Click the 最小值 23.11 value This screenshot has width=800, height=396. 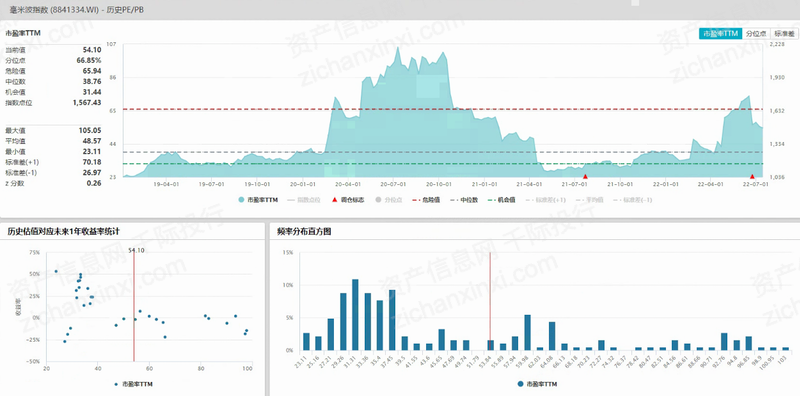92,152
